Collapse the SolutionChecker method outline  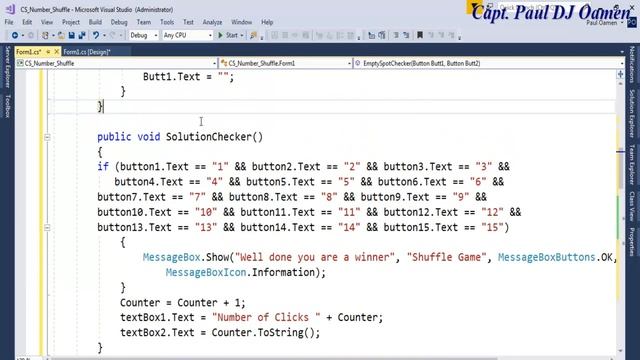(x=47, y=138)
